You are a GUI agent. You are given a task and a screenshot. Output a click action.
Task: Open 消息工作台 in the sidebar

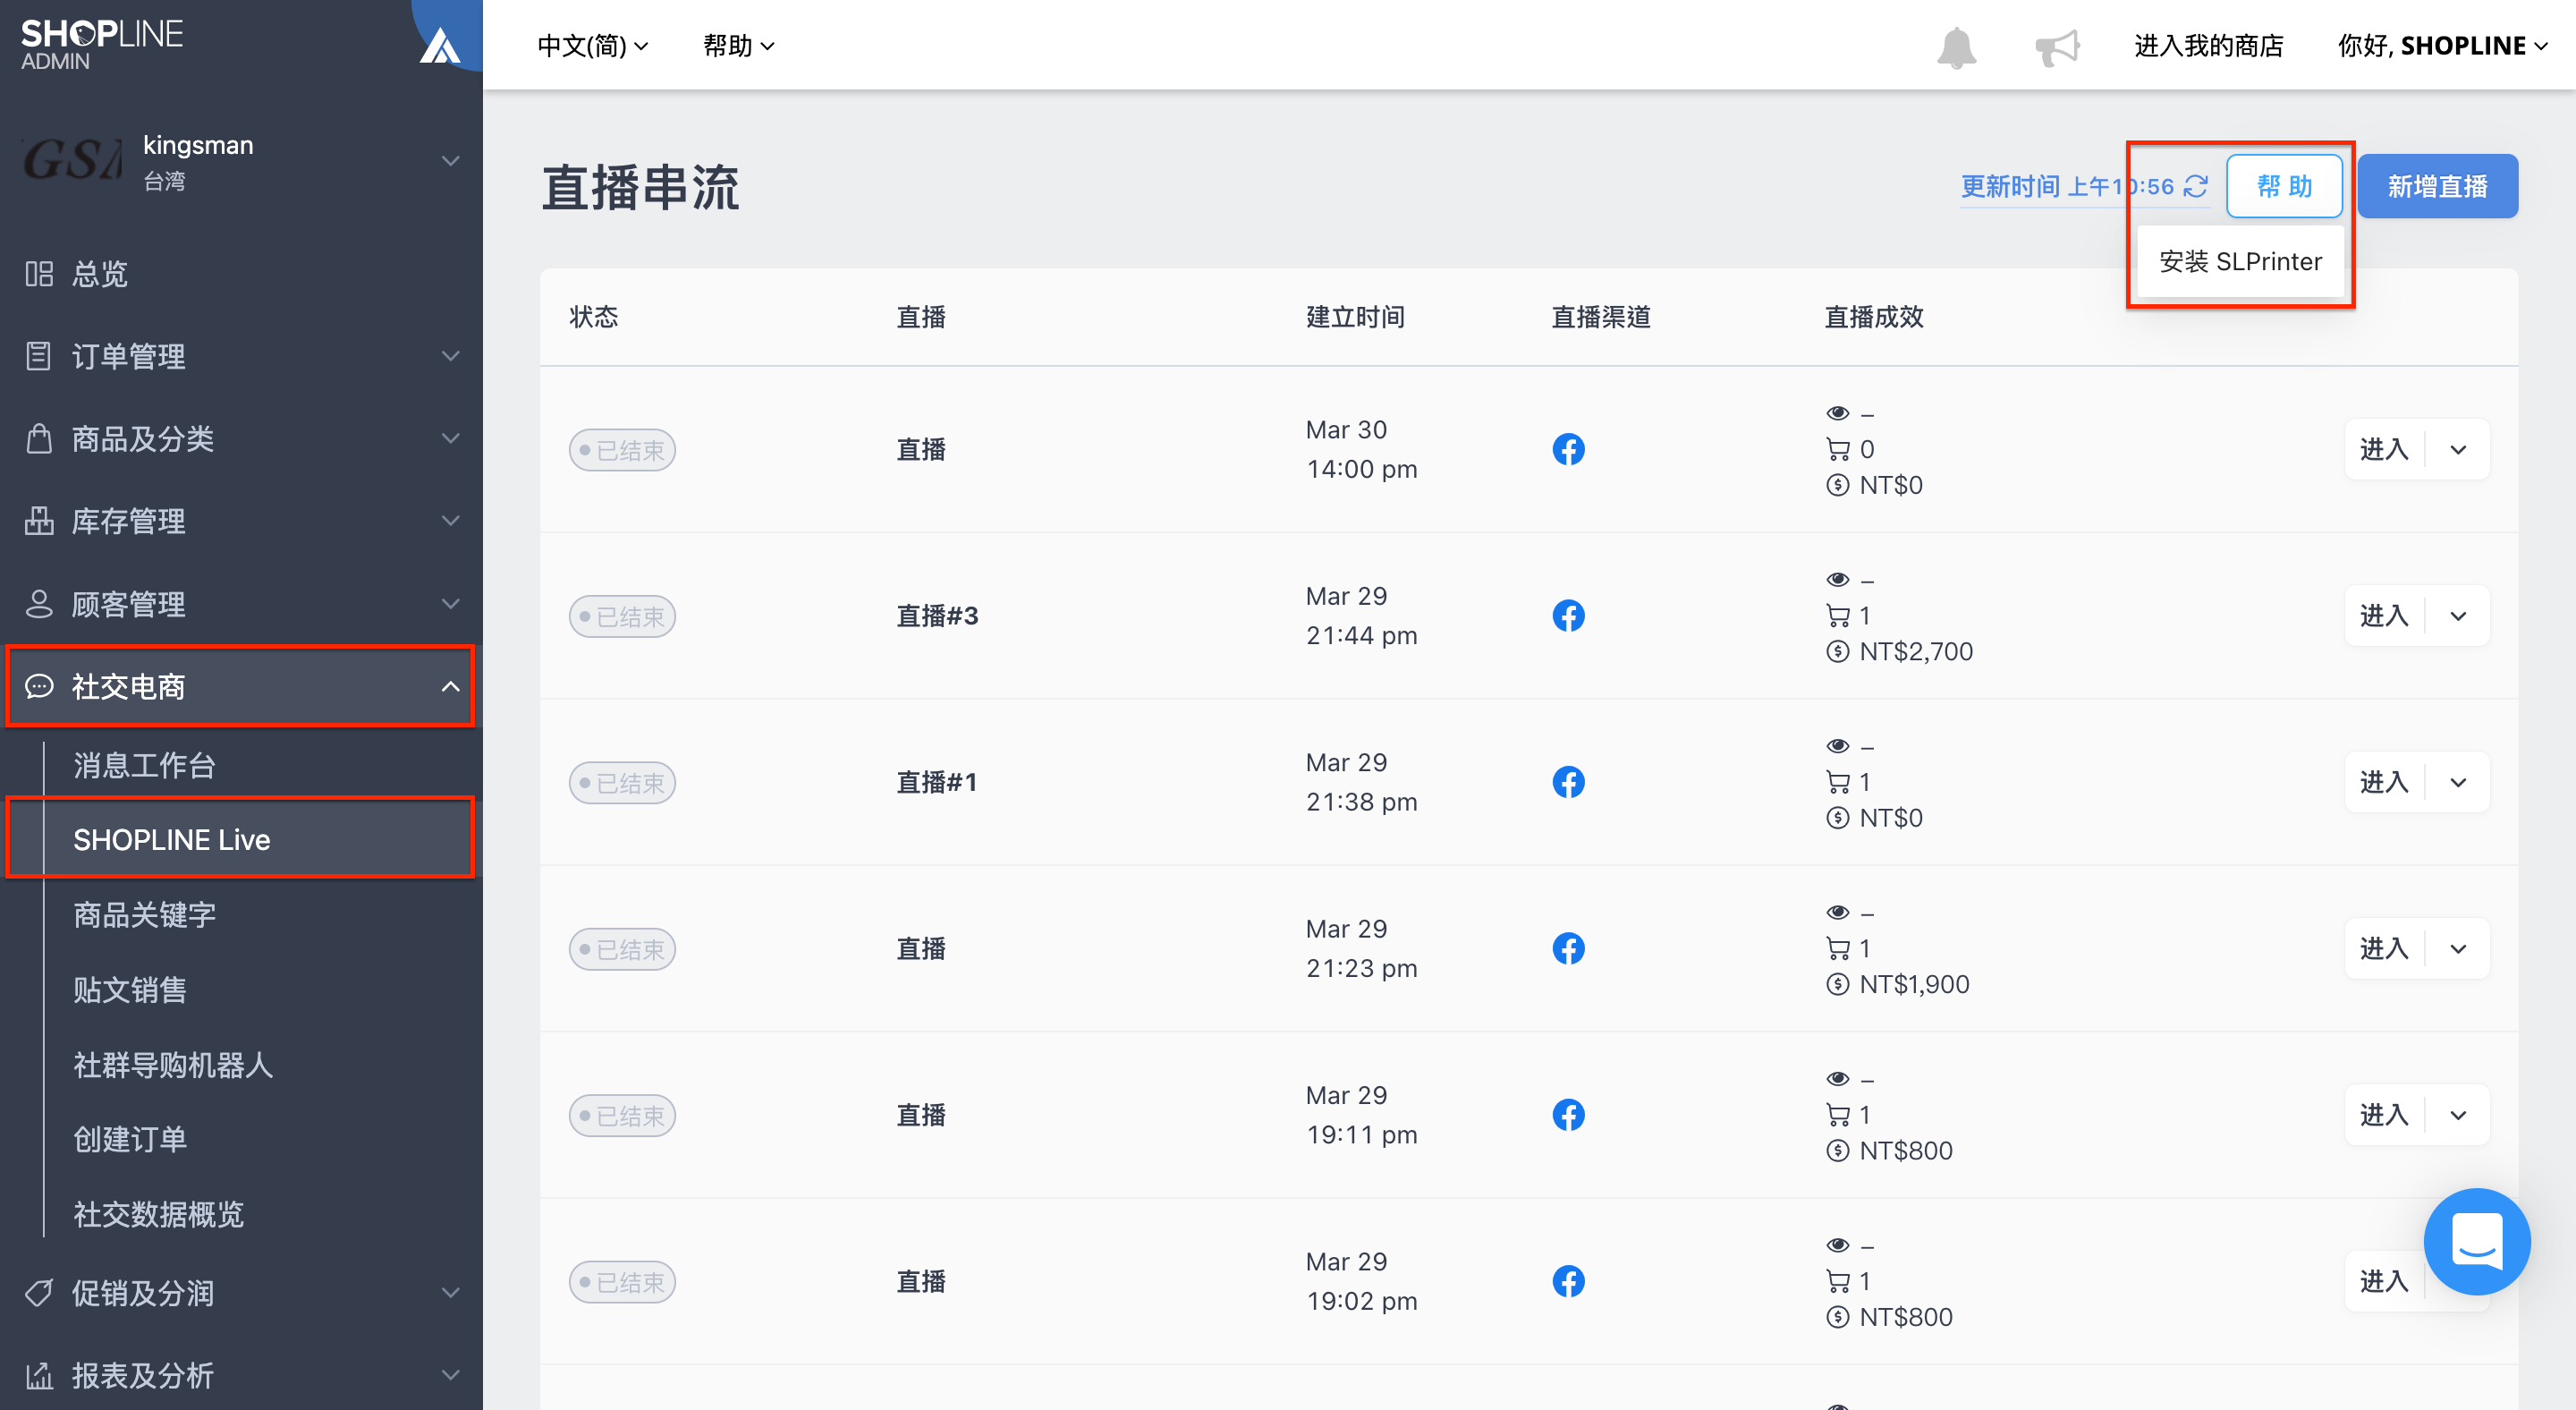(145, 765)
